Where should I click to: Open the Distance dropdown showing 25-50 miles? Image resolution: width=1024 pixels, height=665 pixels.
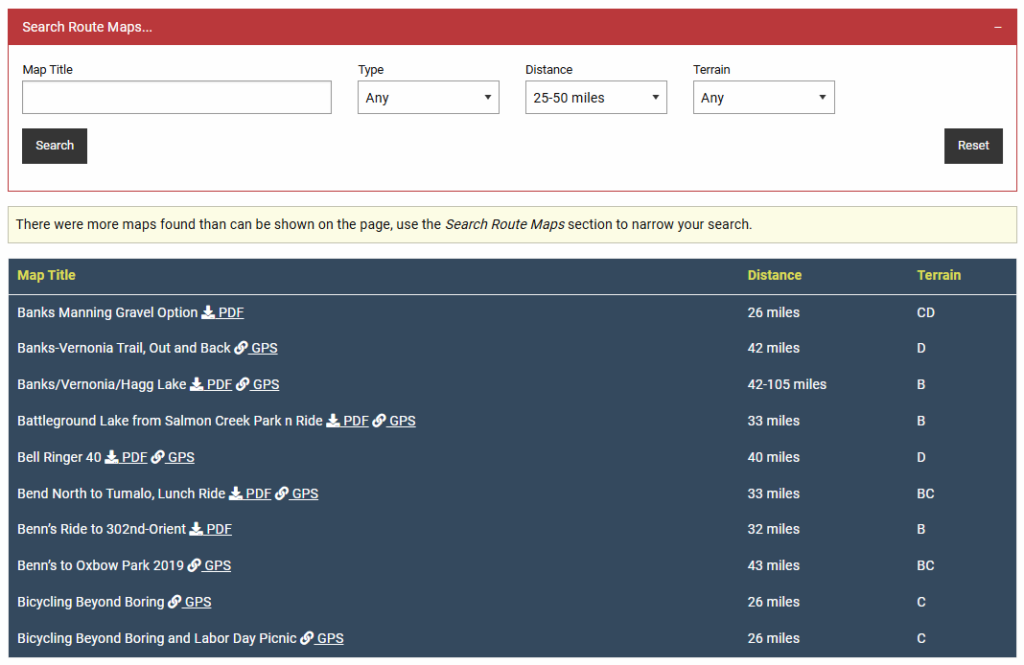click(x=596, y=98)
